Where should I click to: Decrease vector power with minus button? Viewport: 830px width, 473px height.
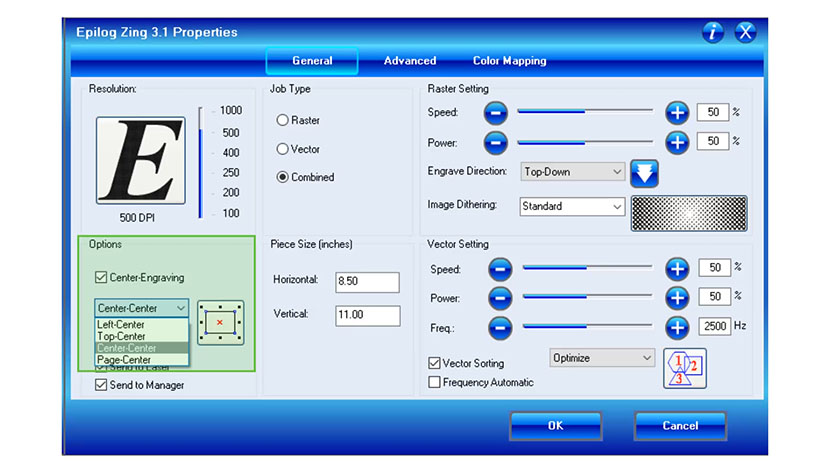click(x=498, y=297)
